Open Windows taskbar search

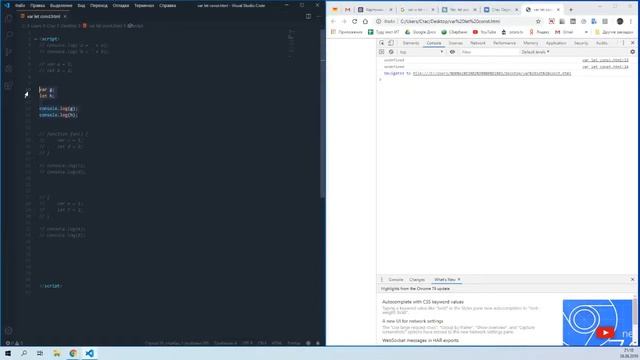[x=24, y=353]
